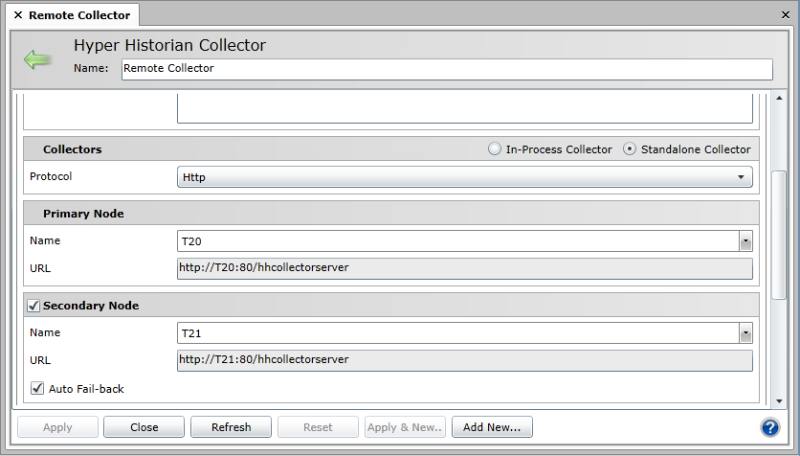Switch to the Remote Collector tab
Viewport: 800px width, 456px height.
[78, 16]
